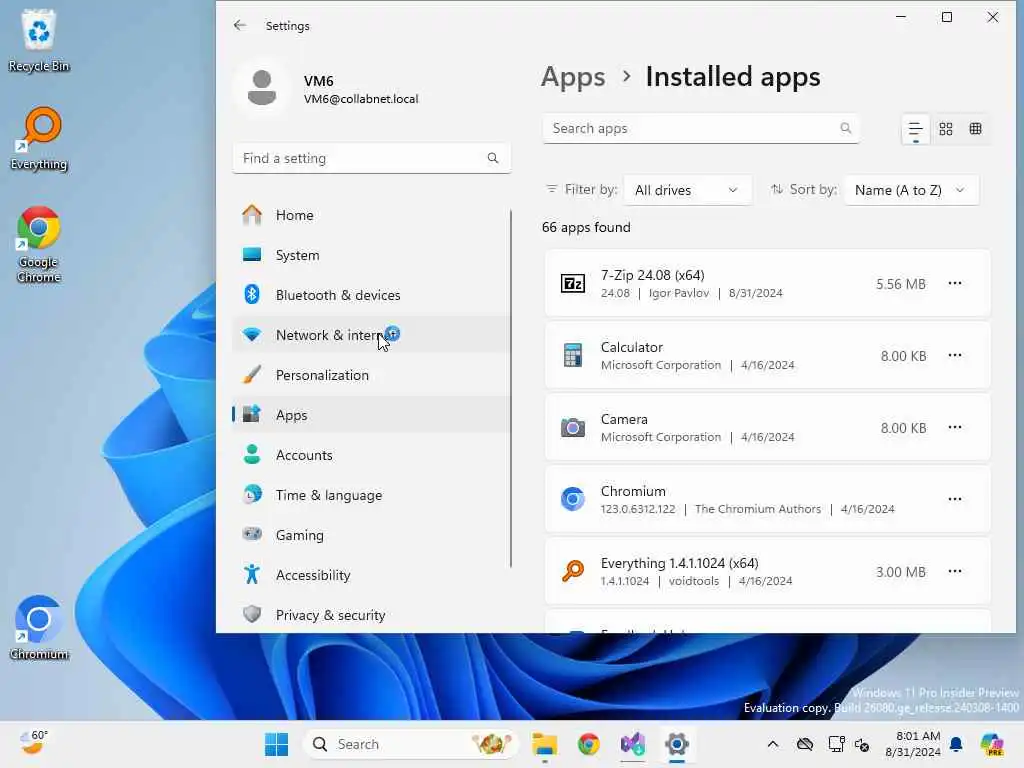Viewport: 1024px width, 768px height.
Task: Click the taskbar Search box
Action: (411, 744)
